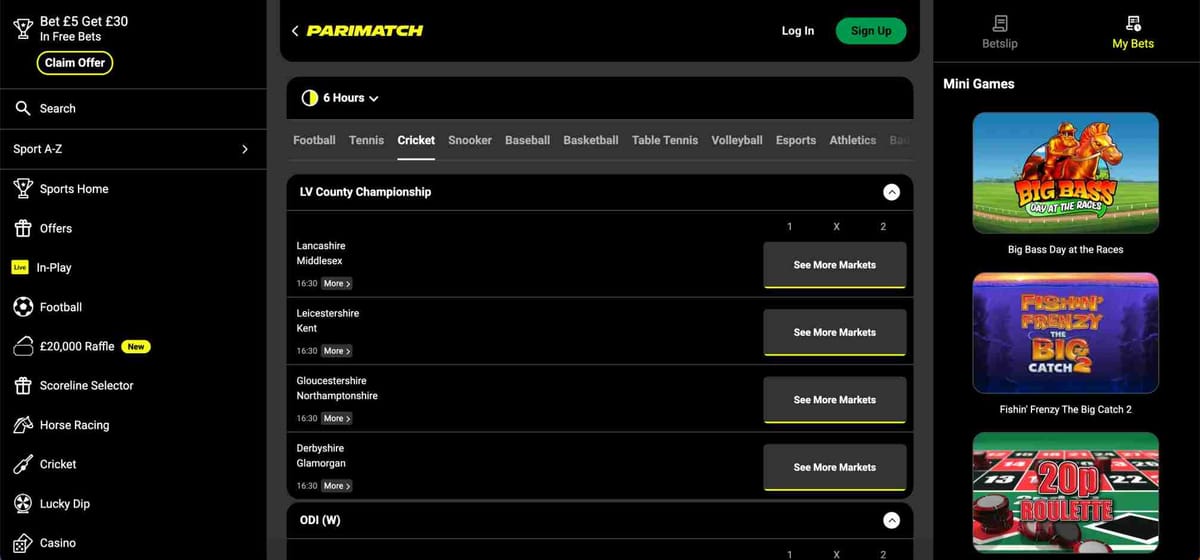See More Markets for Derbyshire v Glamorgan
This screenshot has width=1200, height=560.
tap(835, 467)
